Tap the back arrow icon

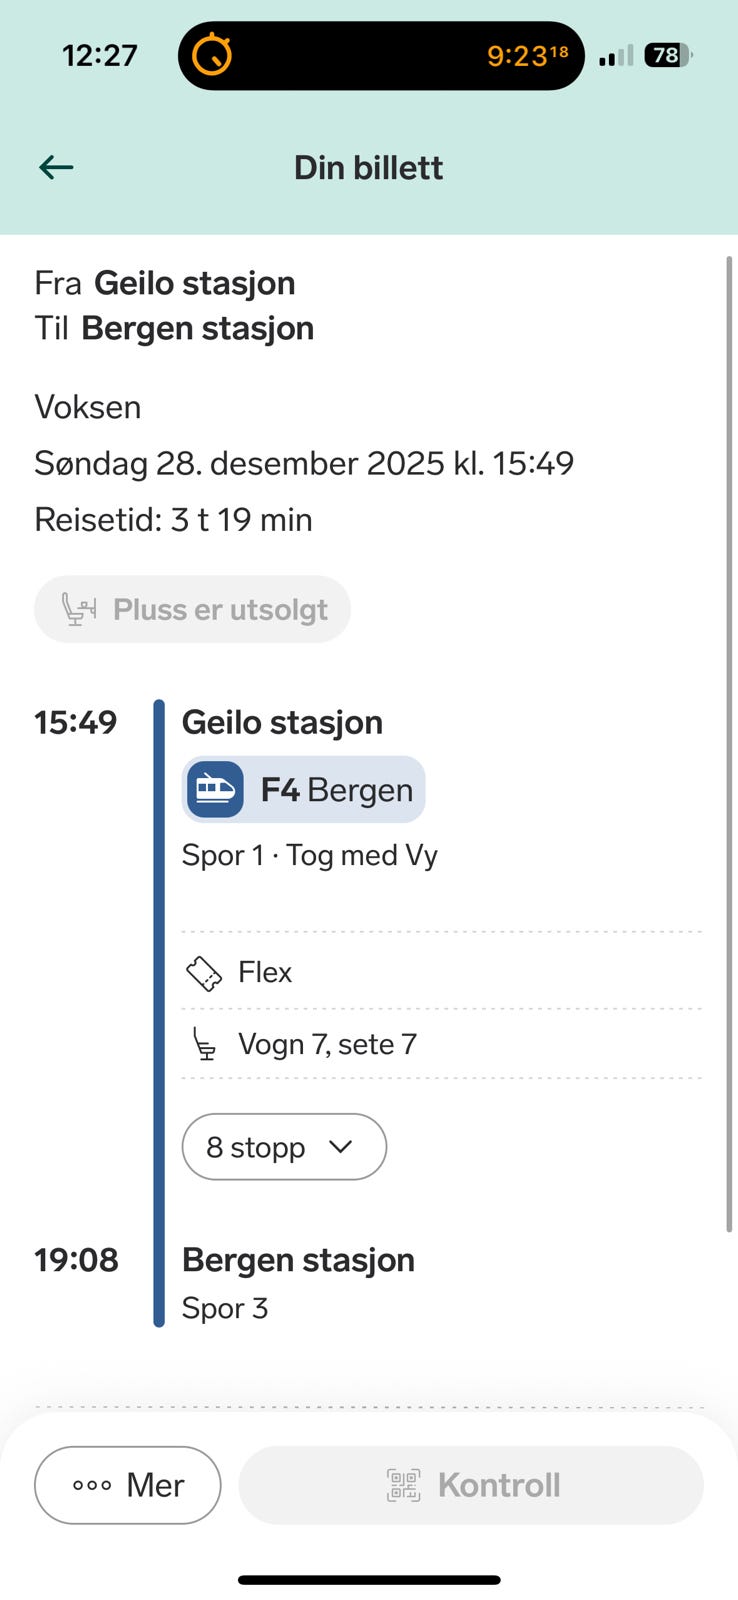56,167
